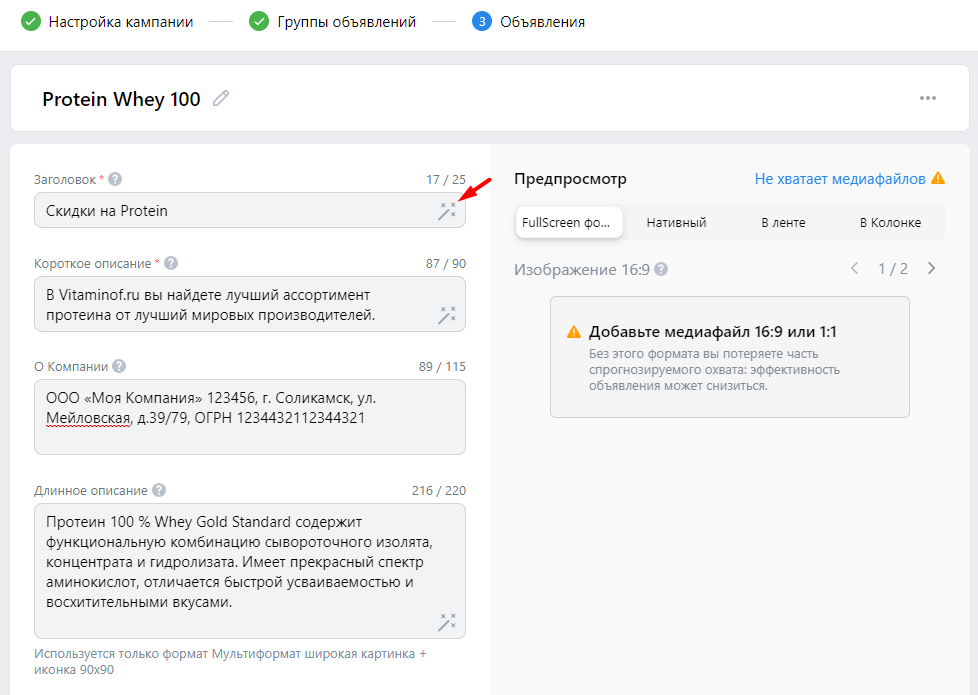Image resolution: width=978 pixels, height=695 pixels.
Task: Click help icon next to Заголовок label
Action: 115,180
